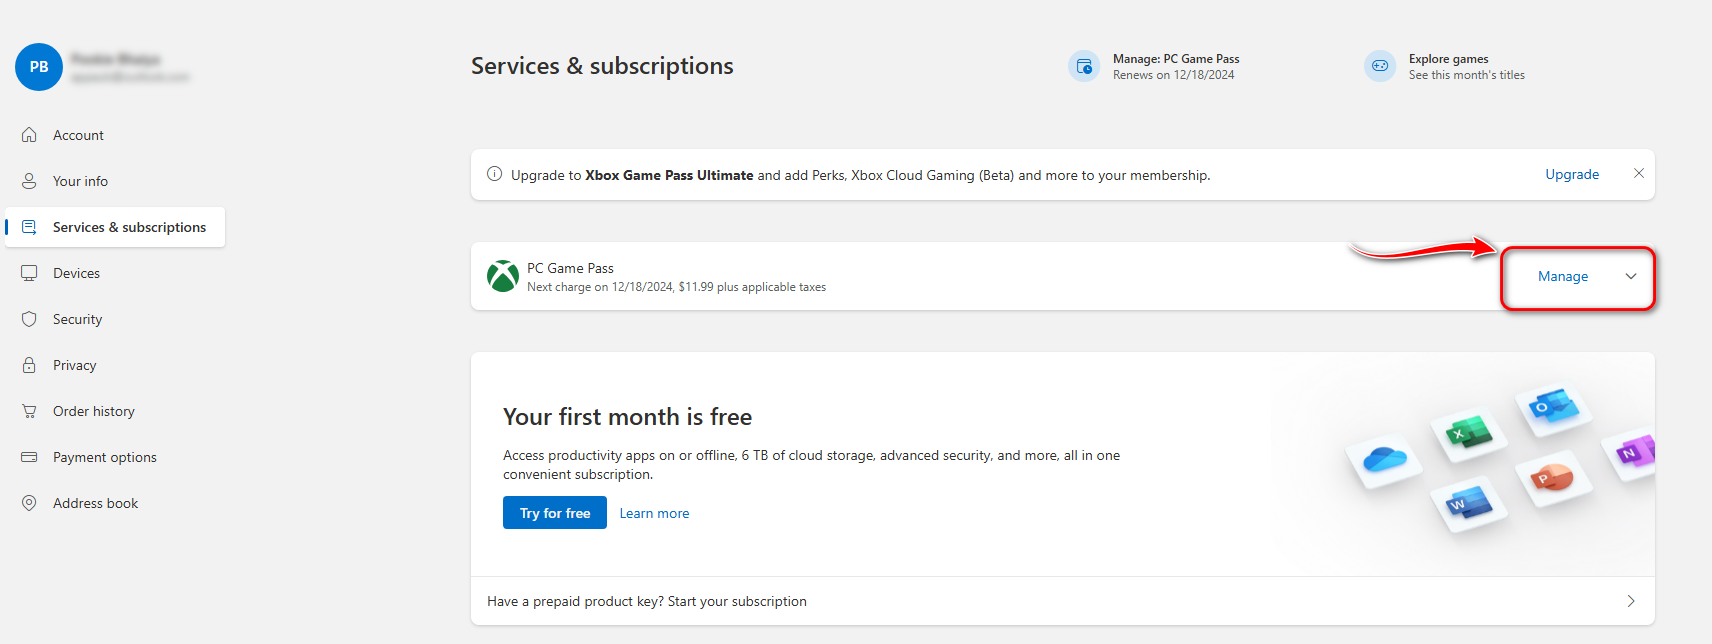Viewport: 1712px width, 644px height.
Task: Click the Order history cart icon
Action: click(29, 411)
